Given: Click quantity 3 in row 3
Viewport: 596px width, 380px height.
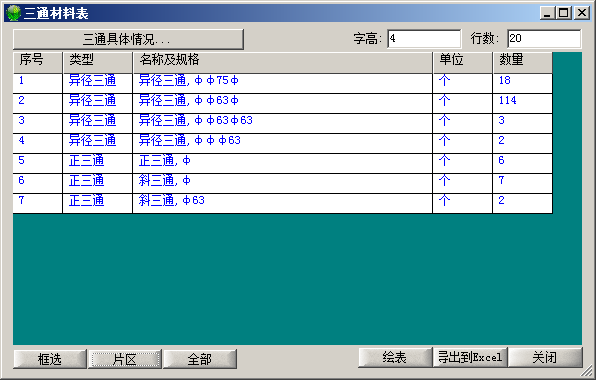Looking at the screenshot, I should [x=523, y=124].
